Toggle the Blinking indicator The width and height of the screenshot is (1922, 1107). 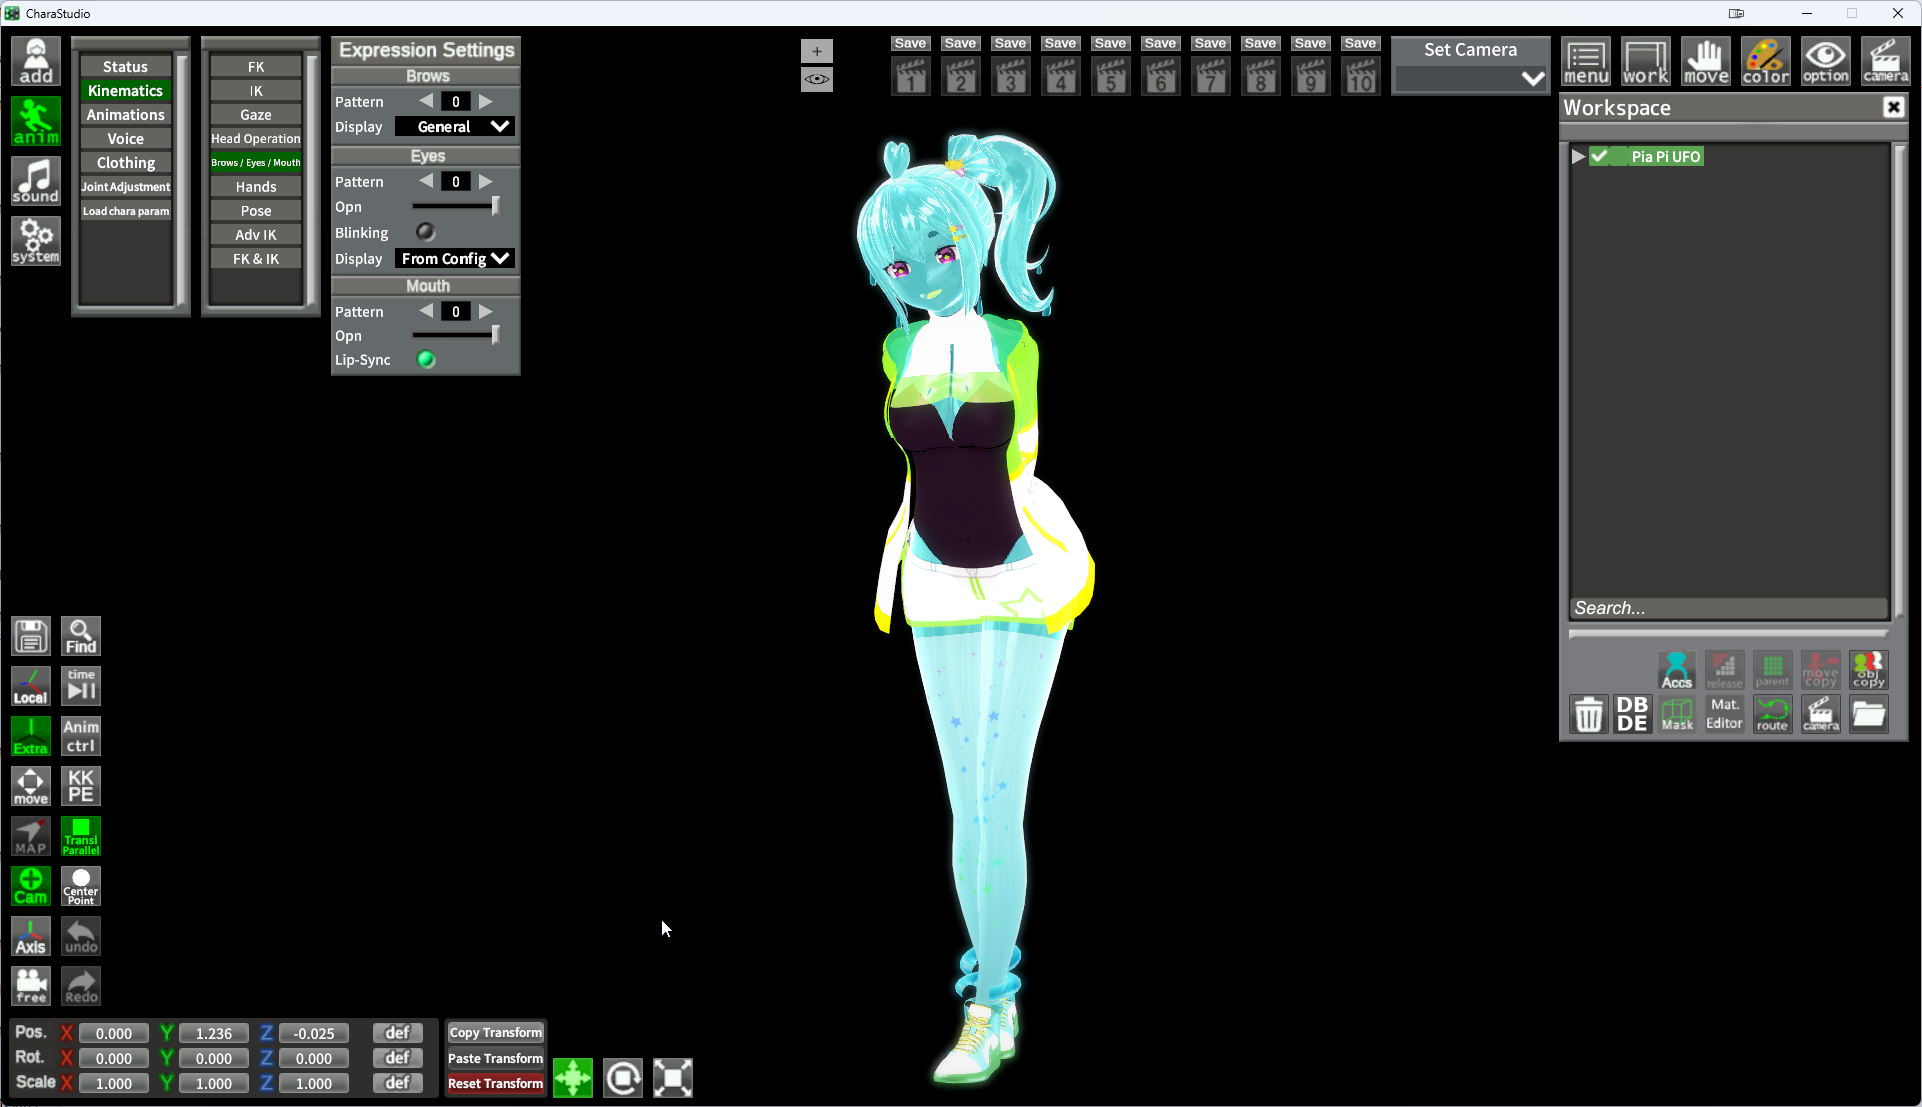(425, 232)
